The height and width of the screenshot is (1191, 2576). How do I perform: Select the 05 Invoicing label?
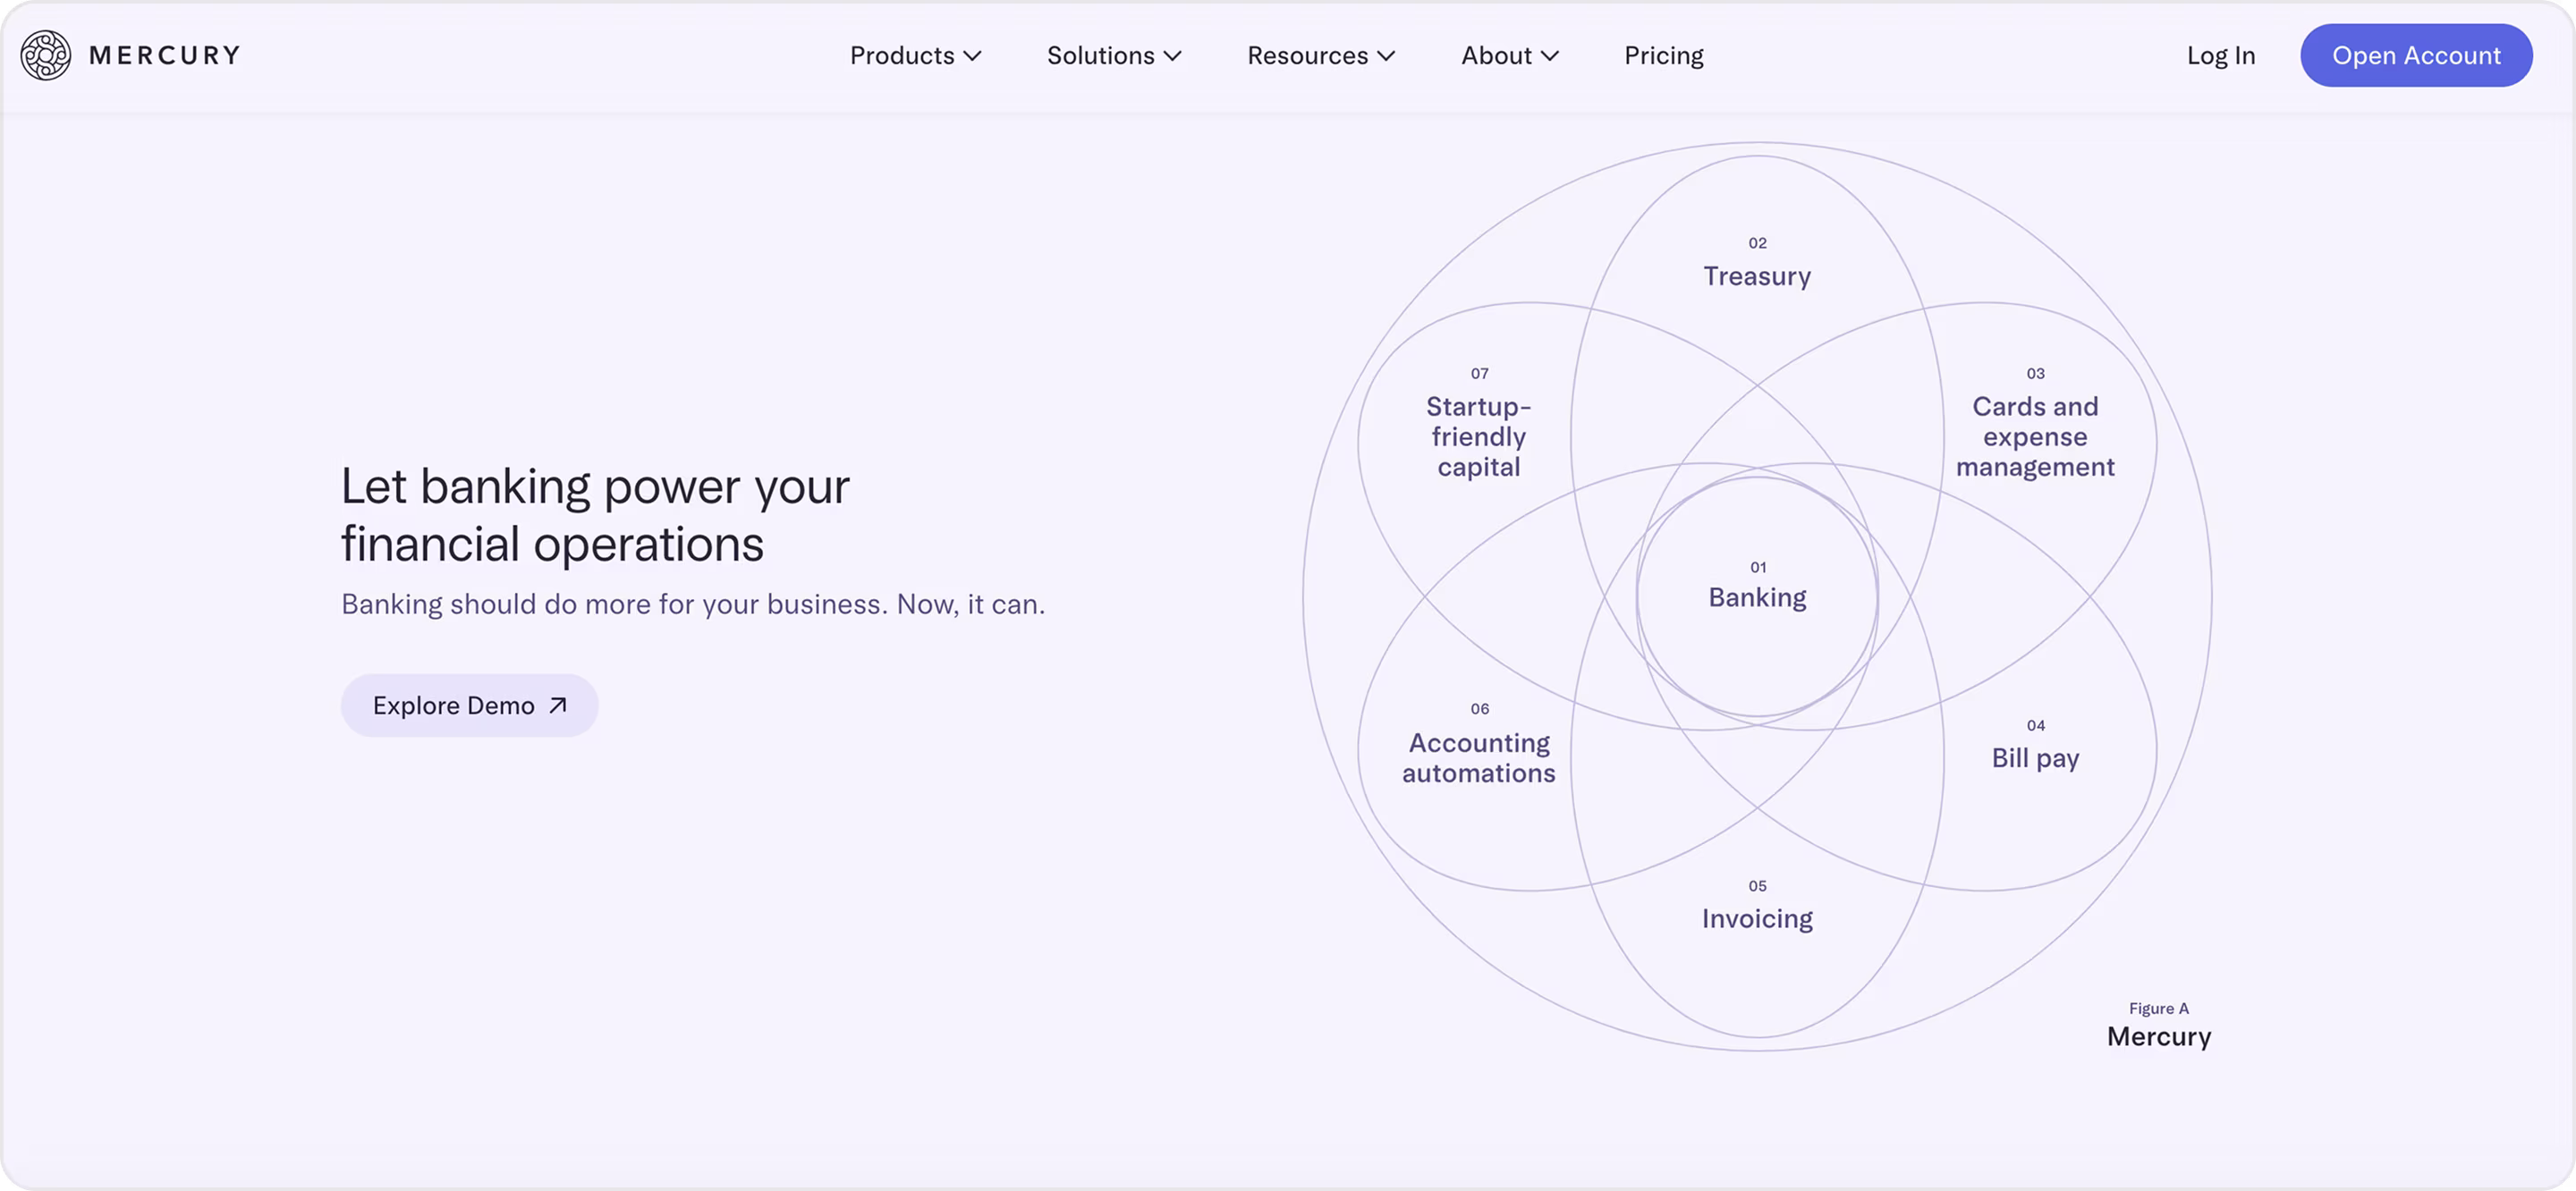1757,906
